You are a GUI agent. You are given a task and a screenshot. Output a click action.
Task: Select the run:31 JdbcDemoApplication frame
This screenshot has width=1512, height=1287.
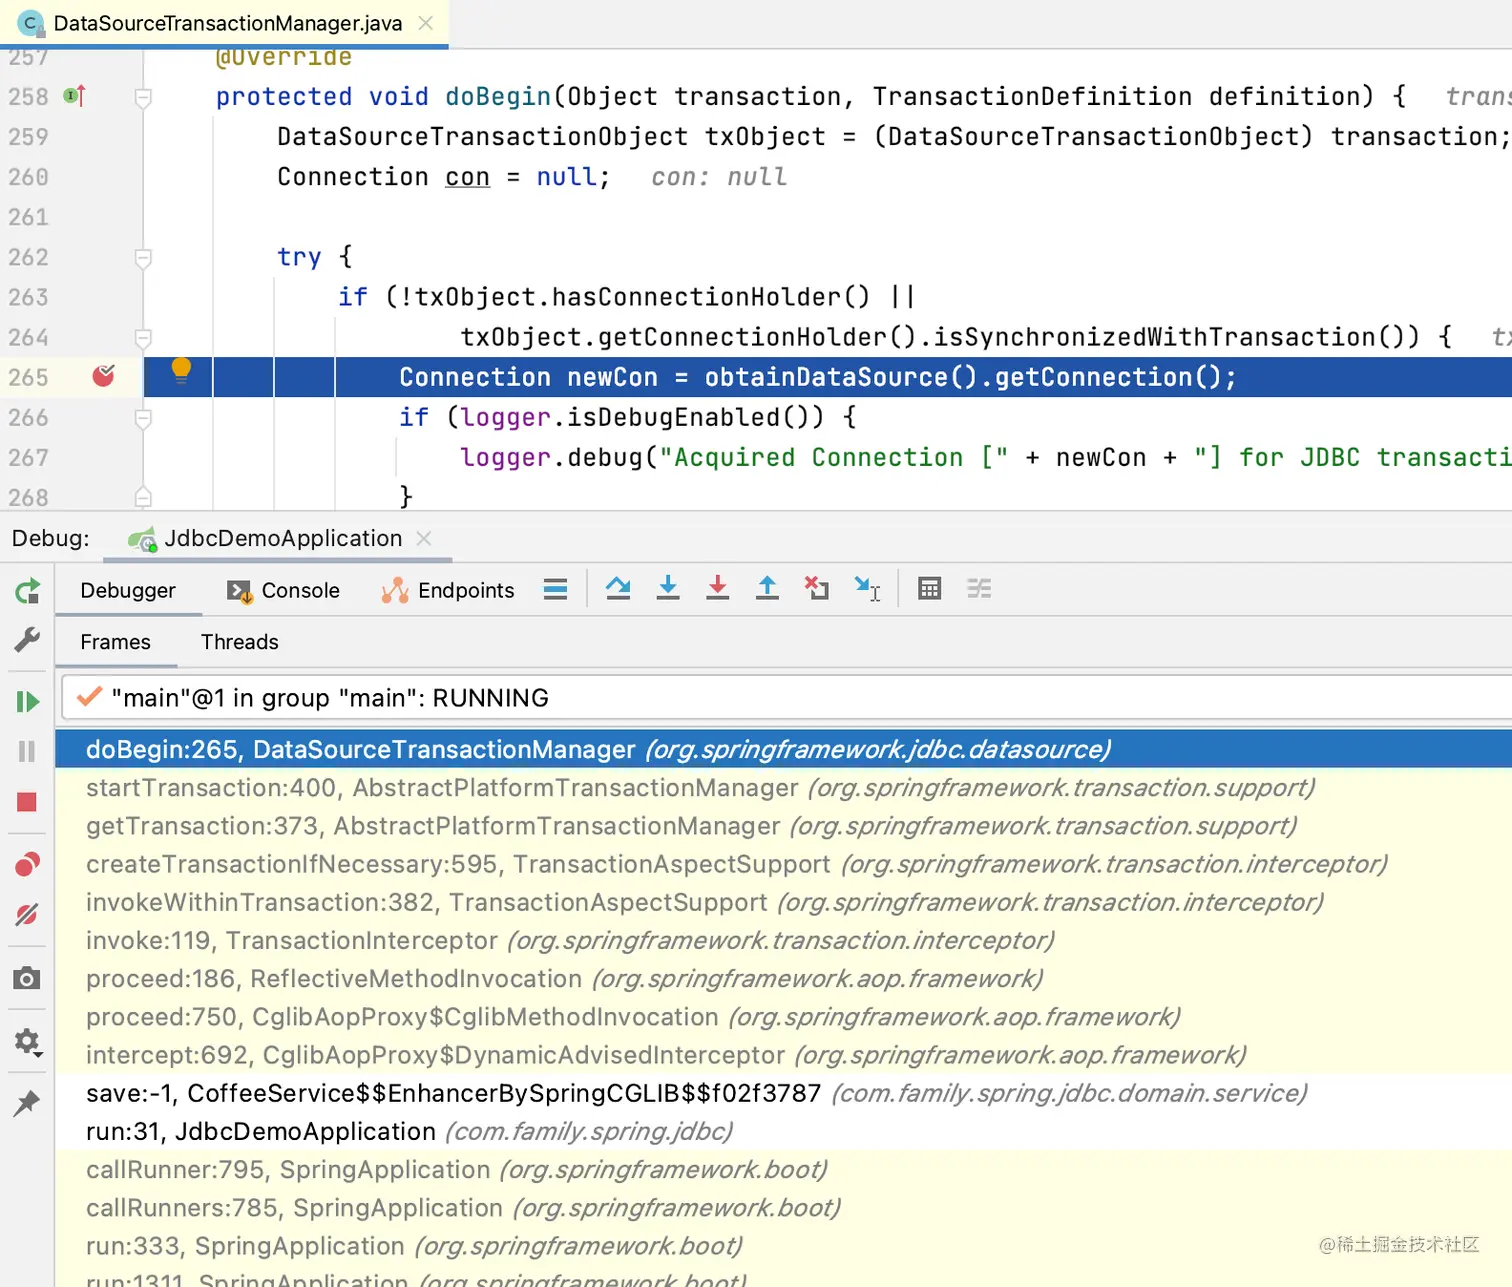pyautogui.click(x=783, y=1131)
